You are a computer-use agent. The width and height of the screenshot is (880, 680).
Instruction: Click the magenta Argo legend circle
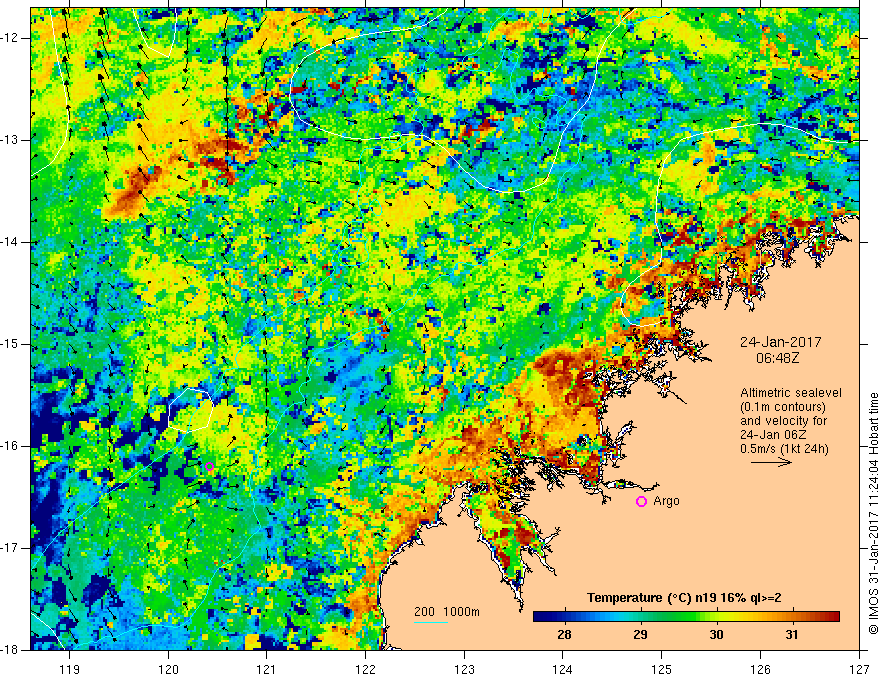tap(641, 501)
